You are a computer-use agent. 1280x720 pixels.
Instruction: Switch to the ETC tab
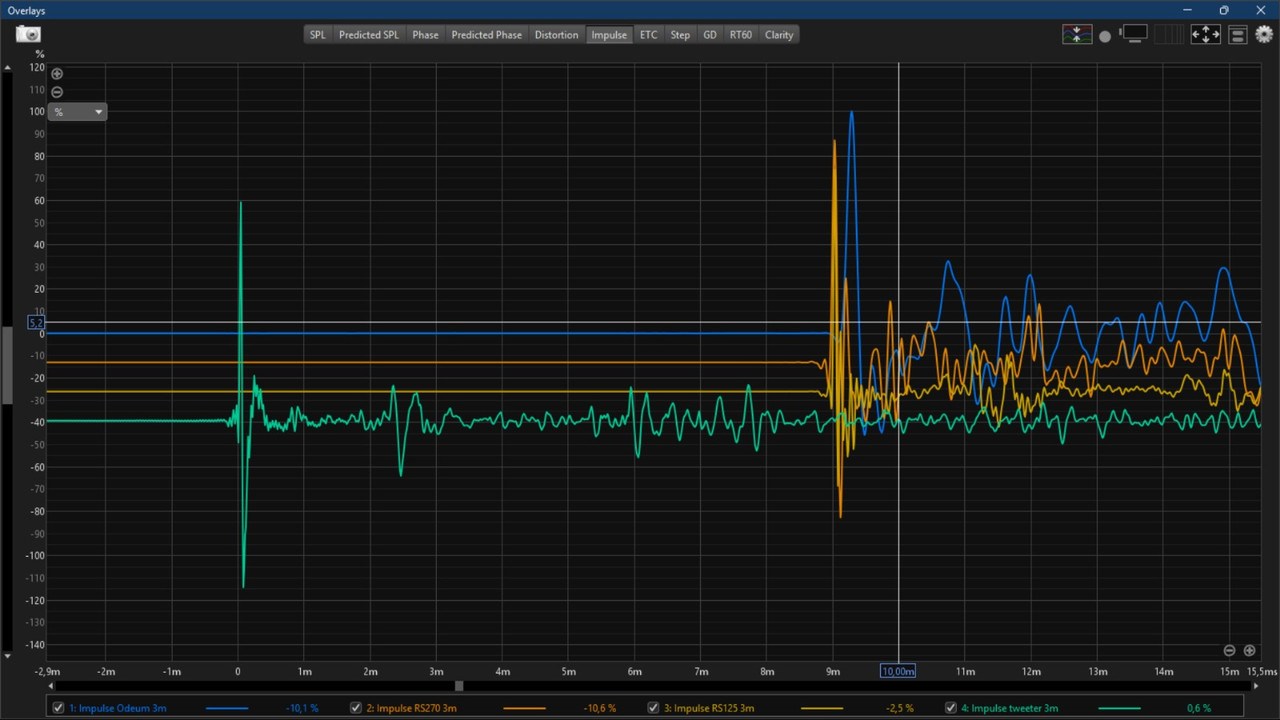coord(649,34)
